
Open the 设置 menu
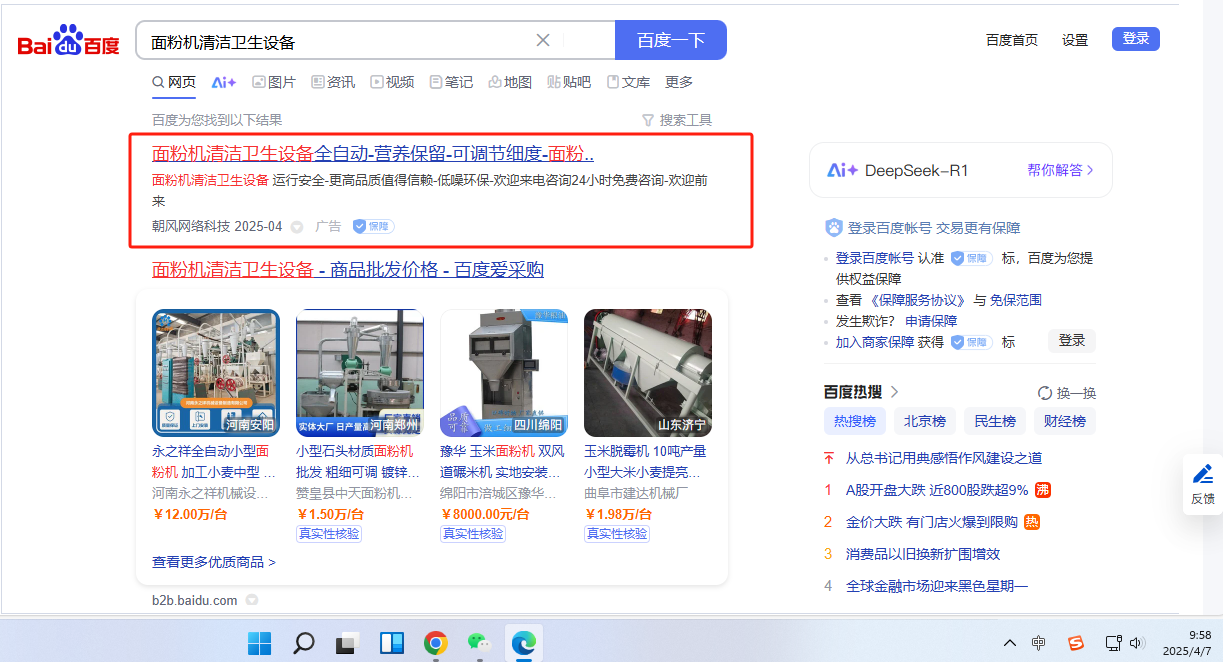coord(1075,40)
